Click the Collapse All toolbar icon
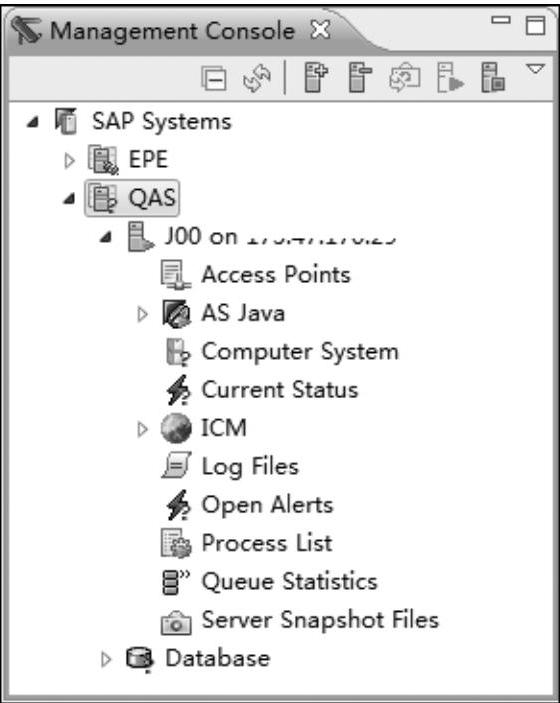 (214, 79)
